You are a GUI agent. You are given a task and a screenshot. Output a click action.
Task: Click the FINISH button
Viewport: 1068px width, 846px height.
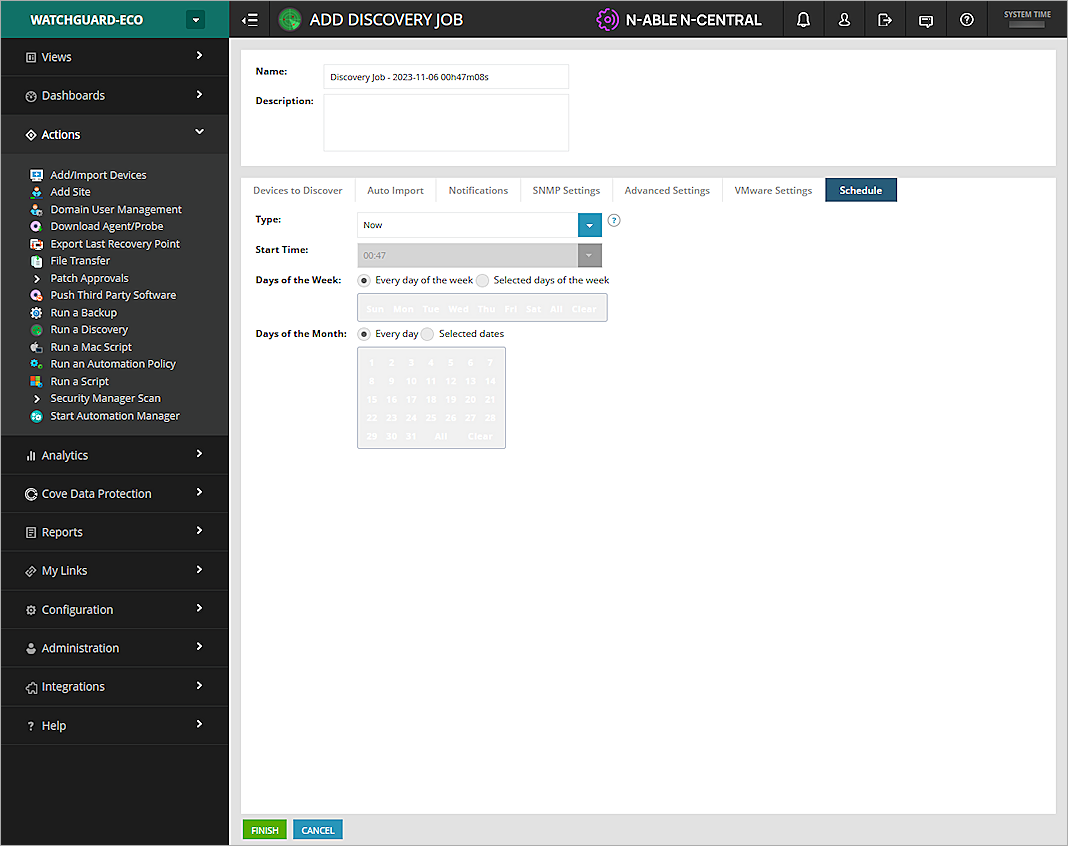coord(264,829)
